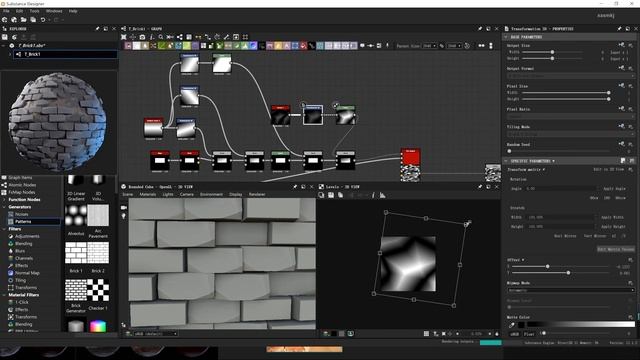Open the Mipmap Mode dropdown
This screenshot has height=360, width=640.
570,290
